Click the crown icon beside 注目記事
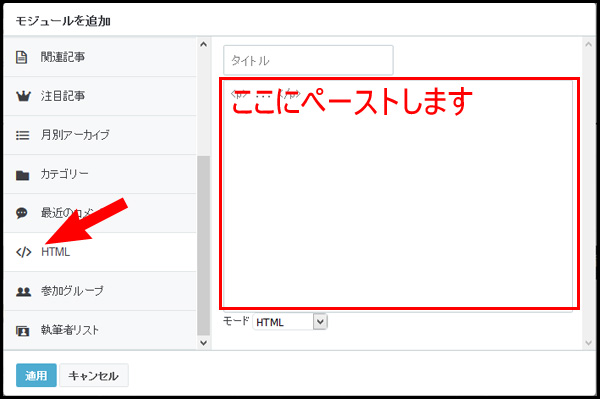600x399 pixels. coord(23,96)
